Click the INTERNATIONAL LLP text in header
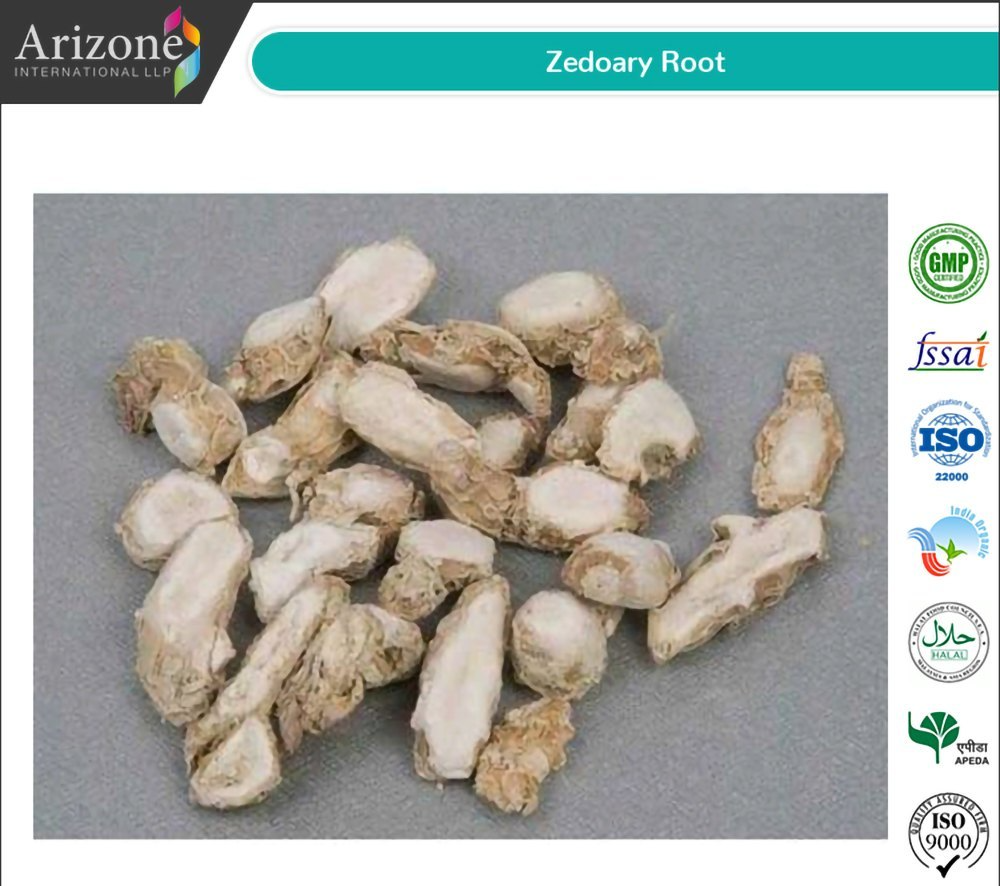1000x886 pixels. tap(93, 71)
